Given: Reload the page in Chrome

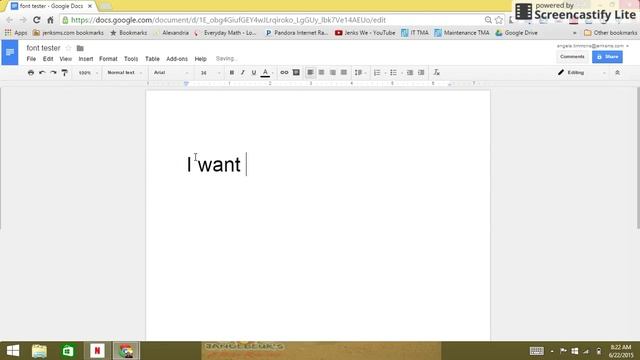Looking at the screenshot, I should click(x=36, y=20).
